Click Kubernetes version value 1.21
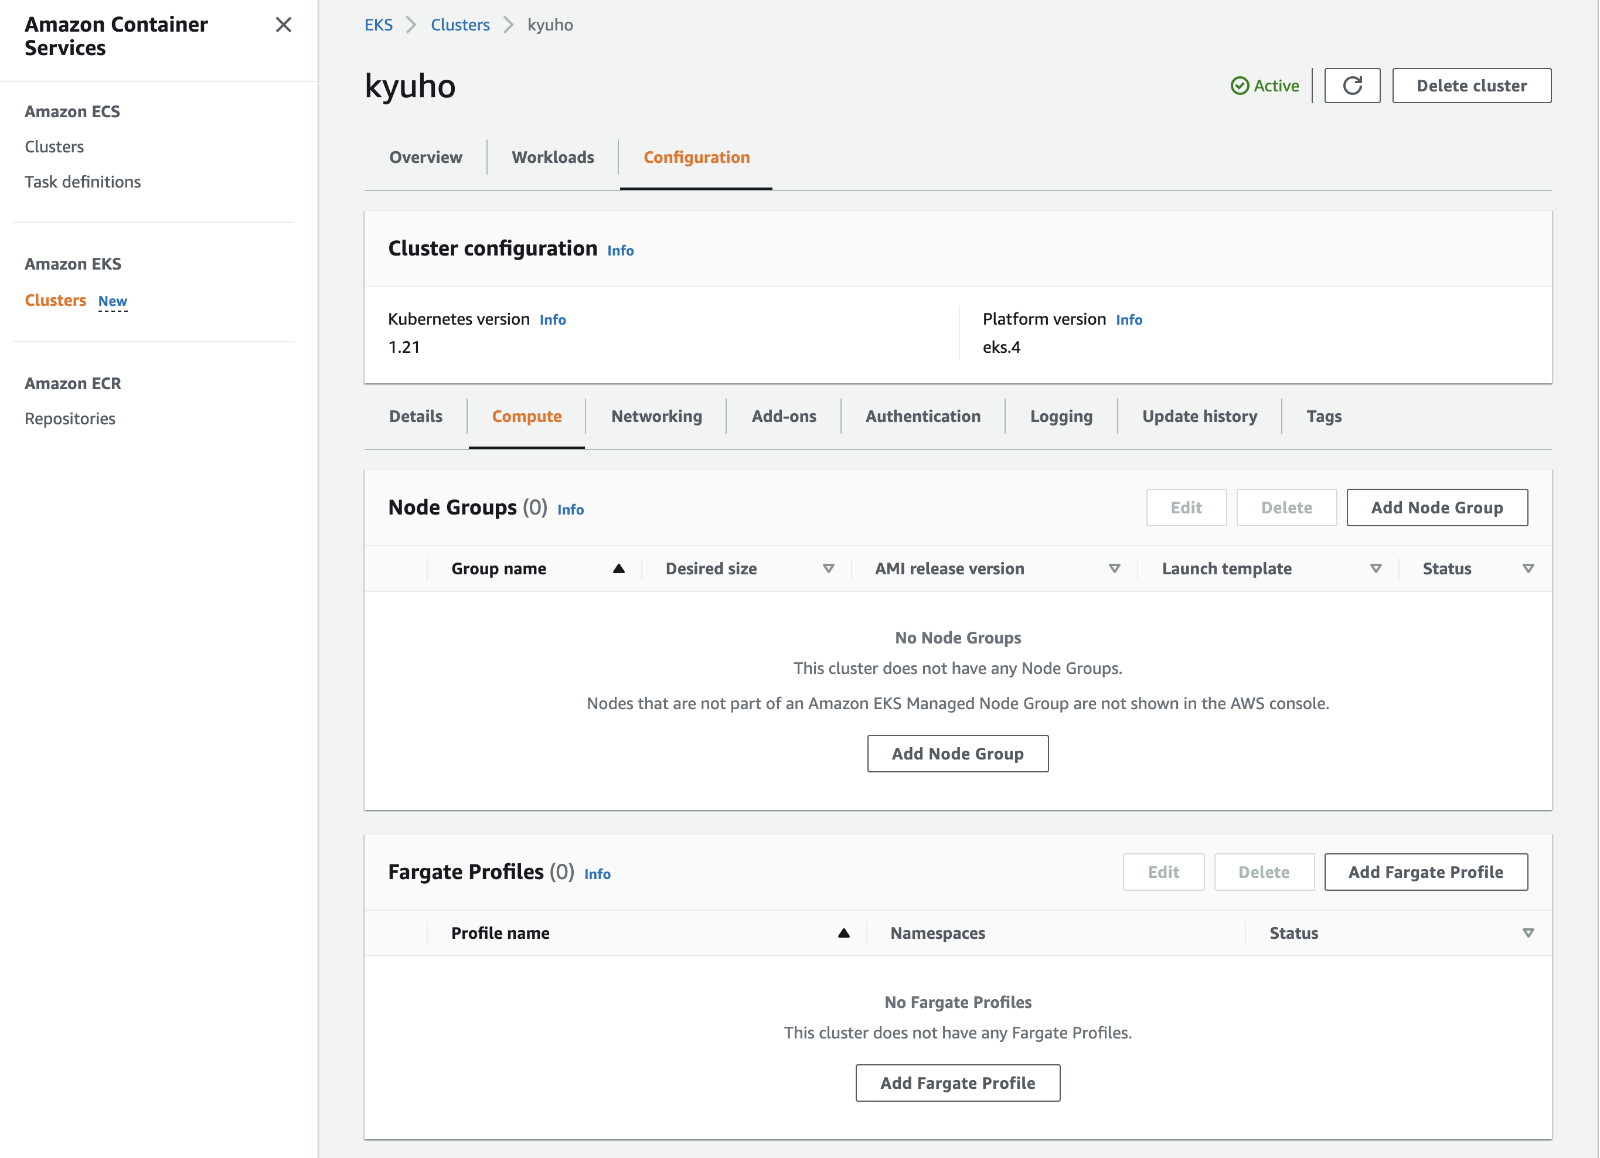 404,348
